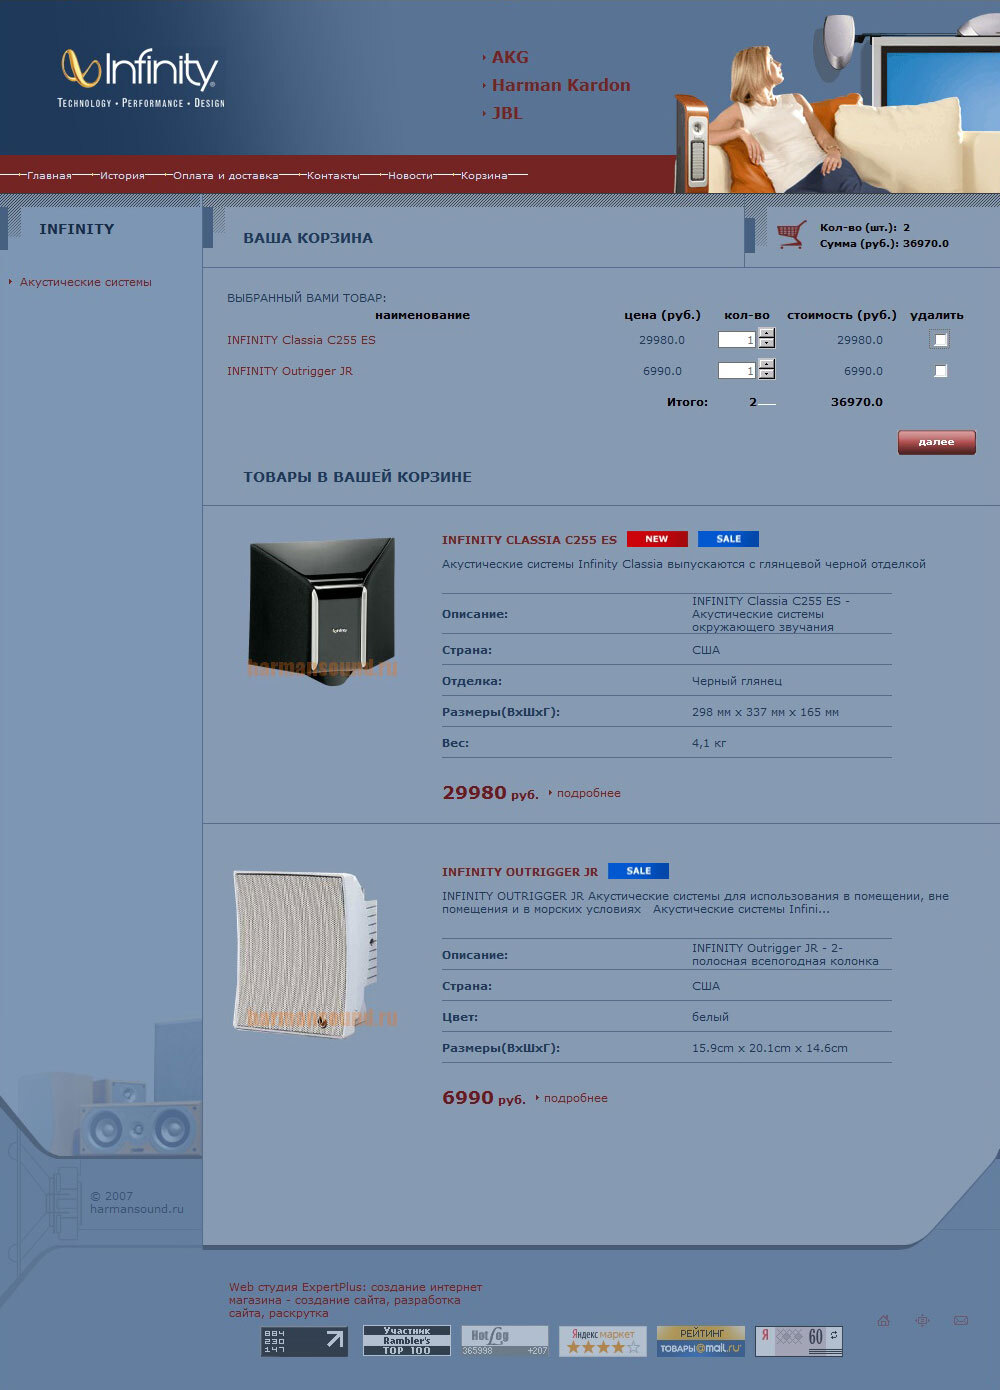Tick delete checkbox for INFINITY Outrigger JR
Image resolution: width=1000 pixels, height=1390 pixels.
(x=940, y=371)
